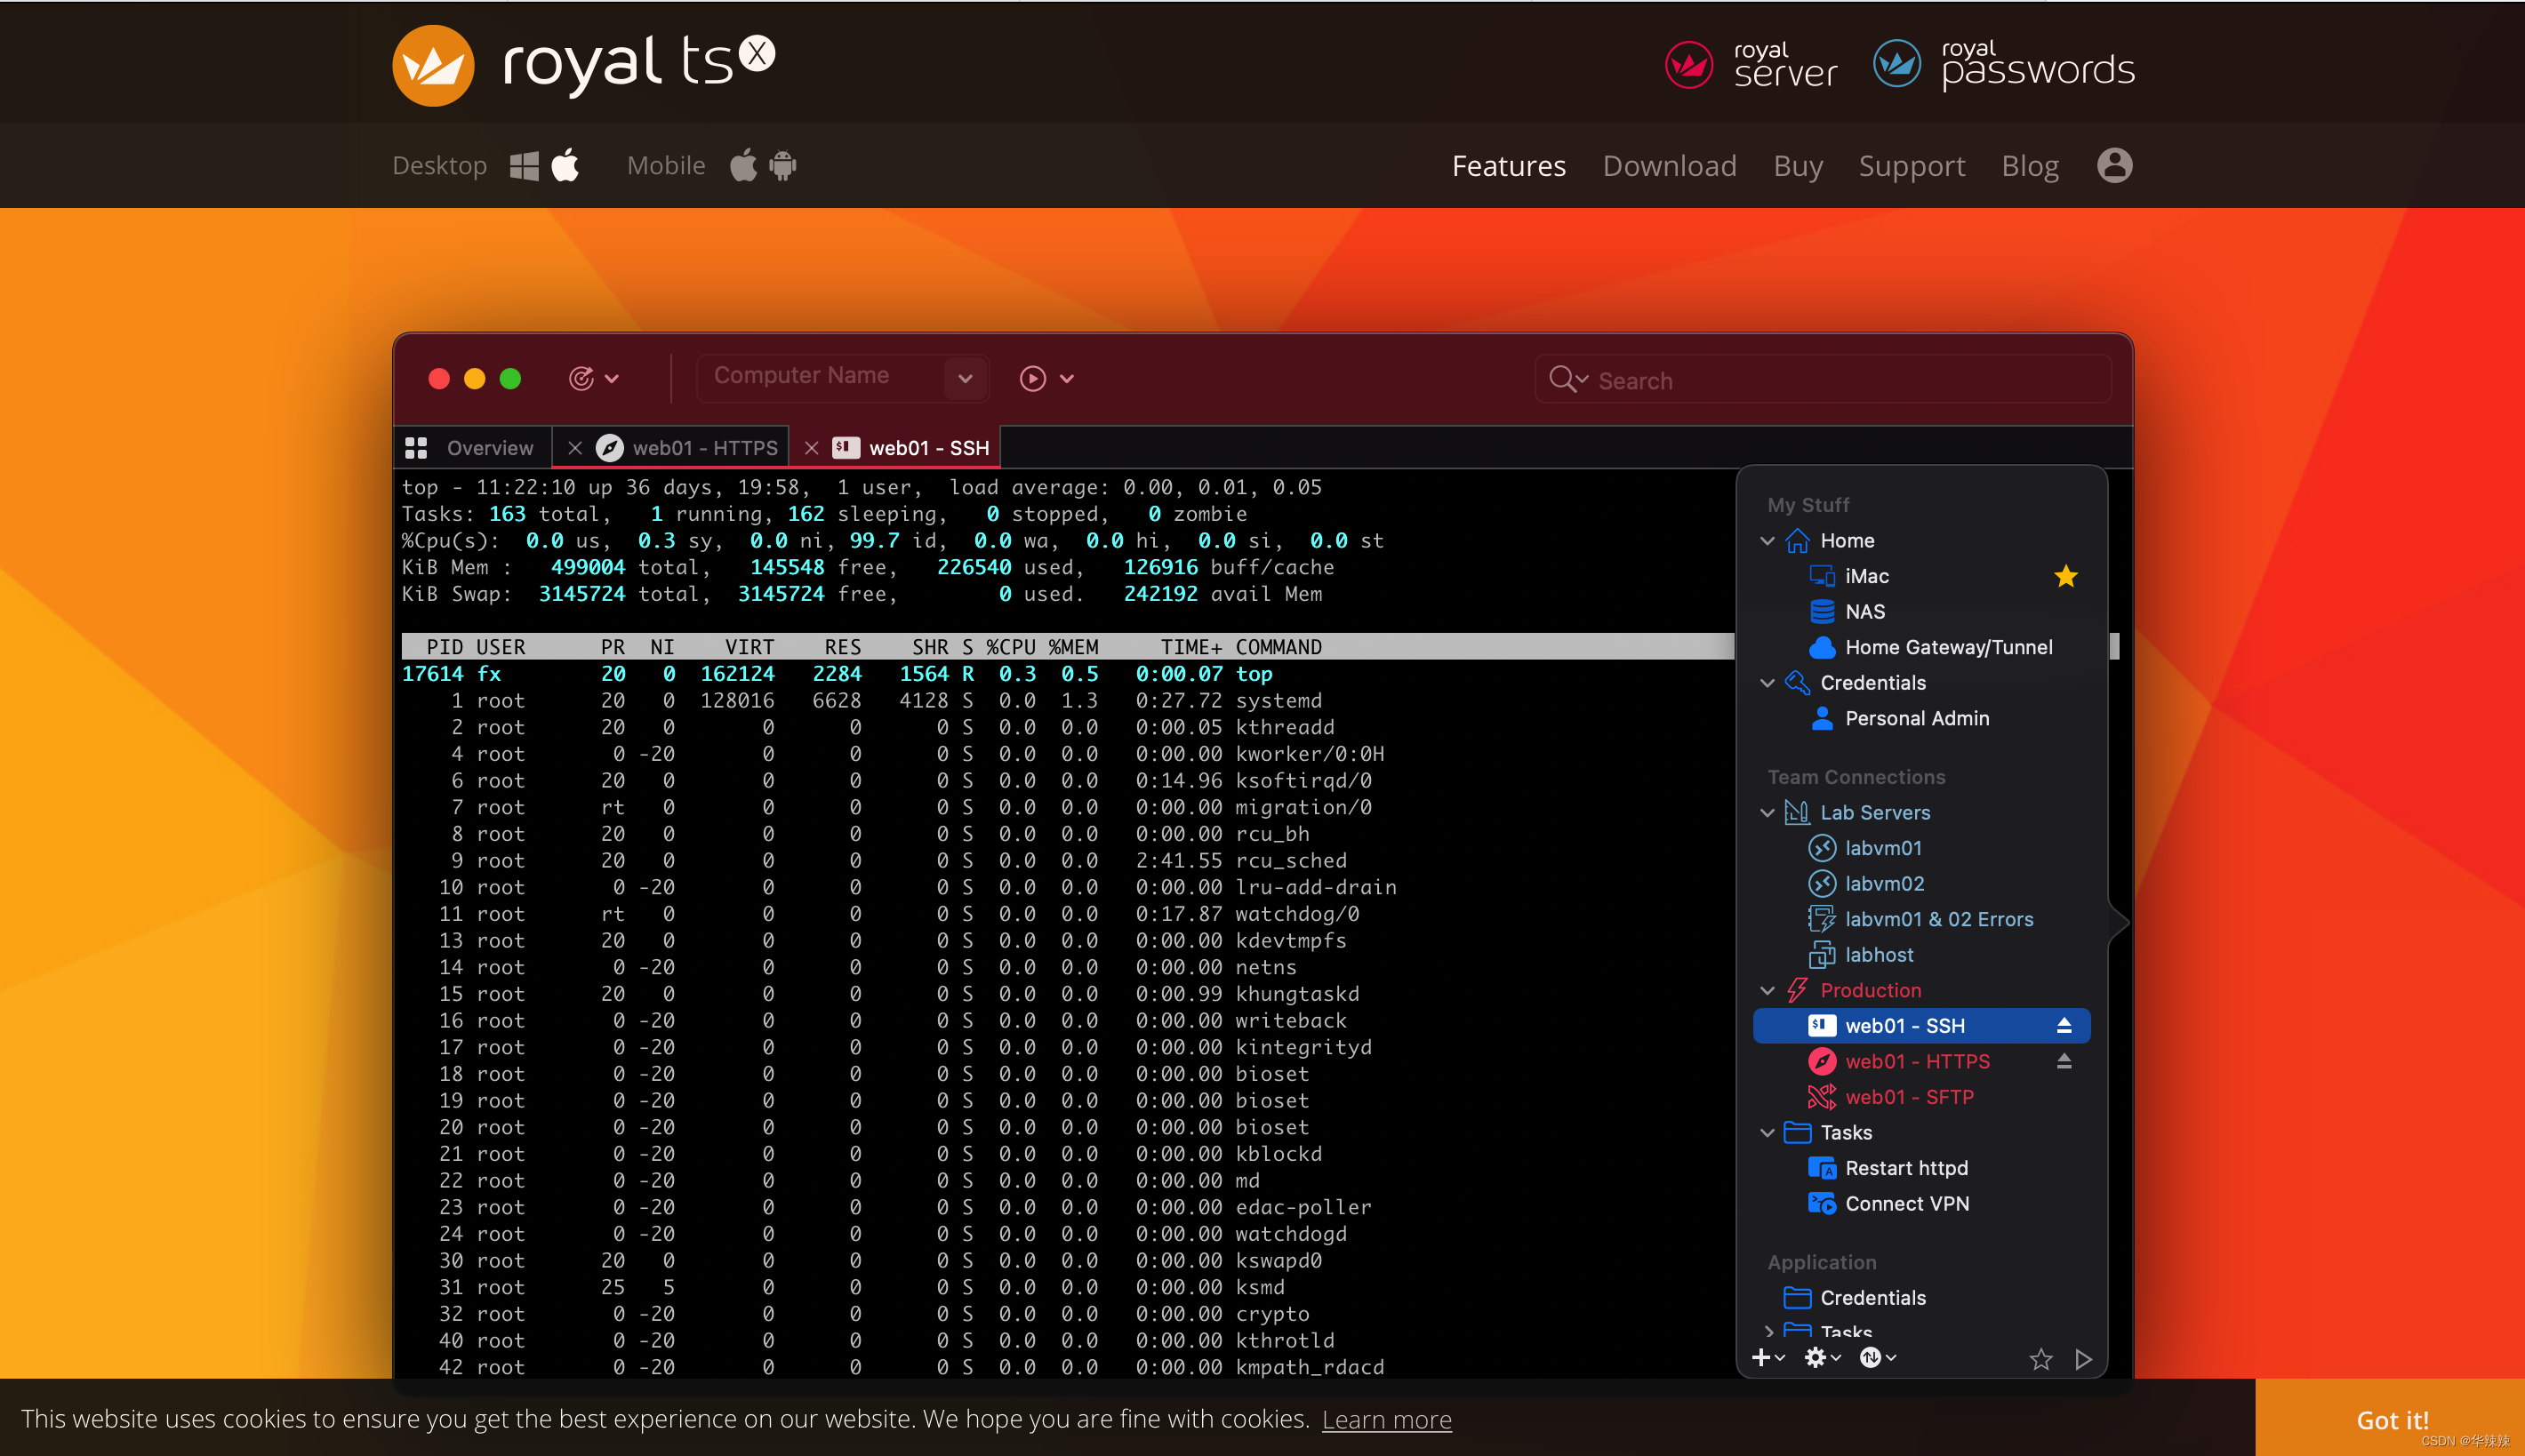The width and height of the screenshot is (2525, 1456).
Task: Open the Blog page
Action: point(2030,166)
